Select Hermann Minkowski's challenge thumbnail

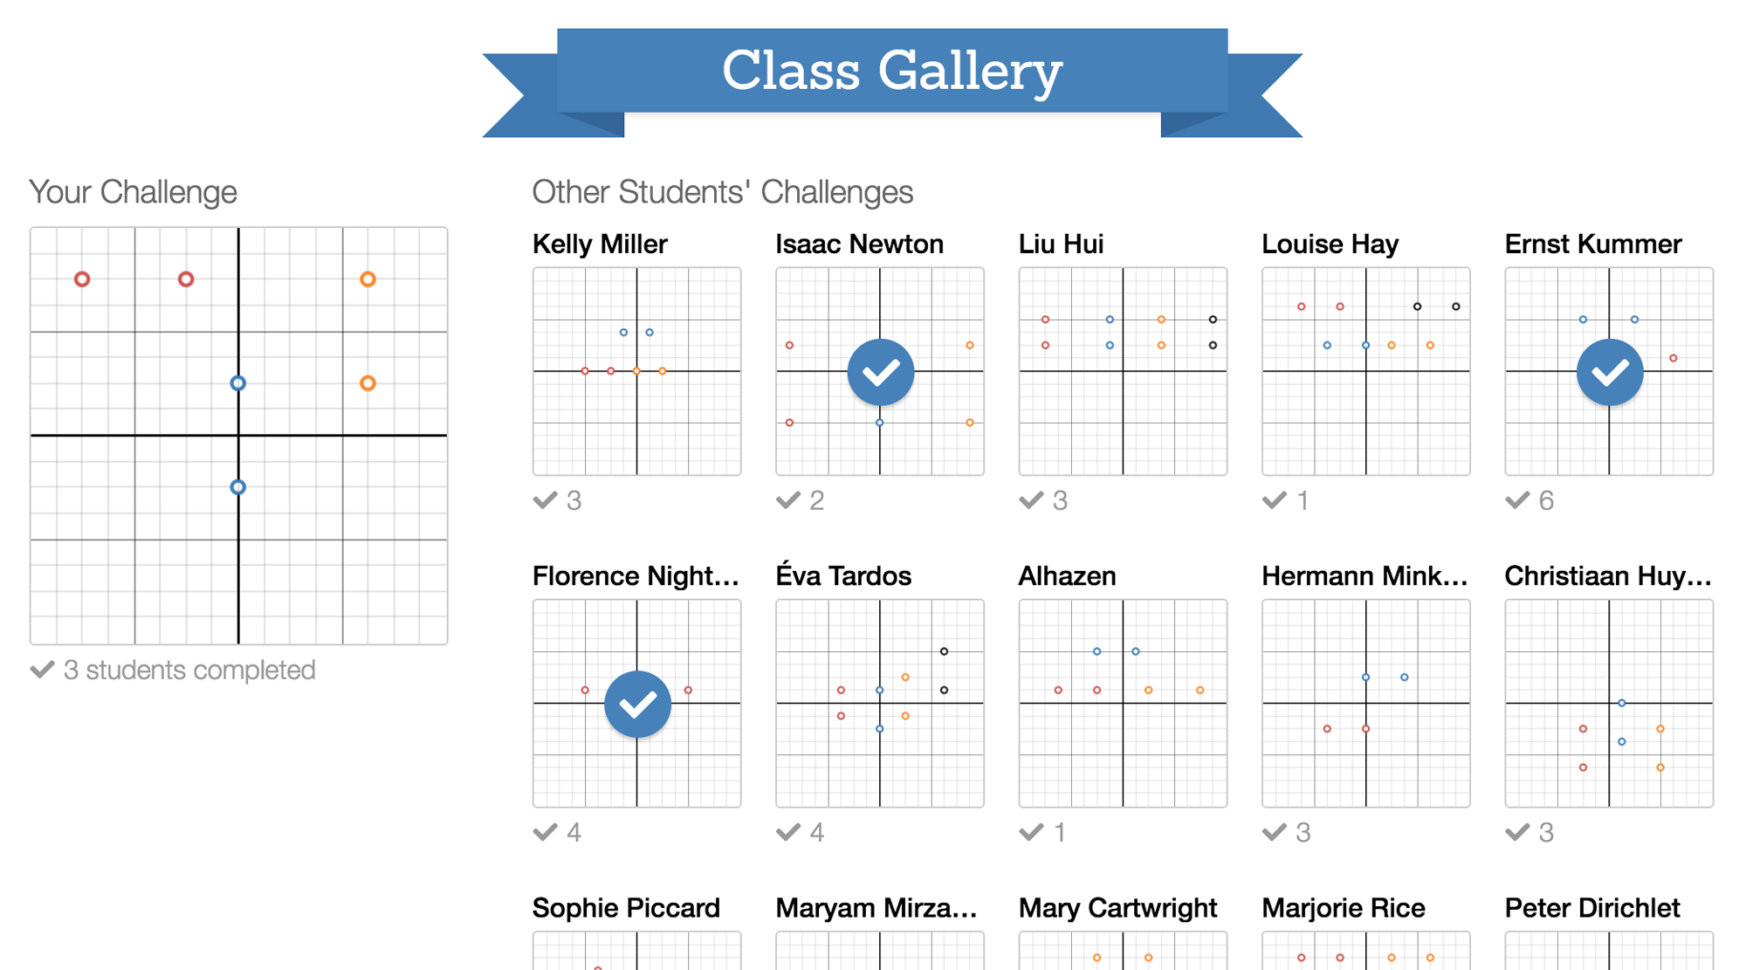click(x=1365, y=703)
